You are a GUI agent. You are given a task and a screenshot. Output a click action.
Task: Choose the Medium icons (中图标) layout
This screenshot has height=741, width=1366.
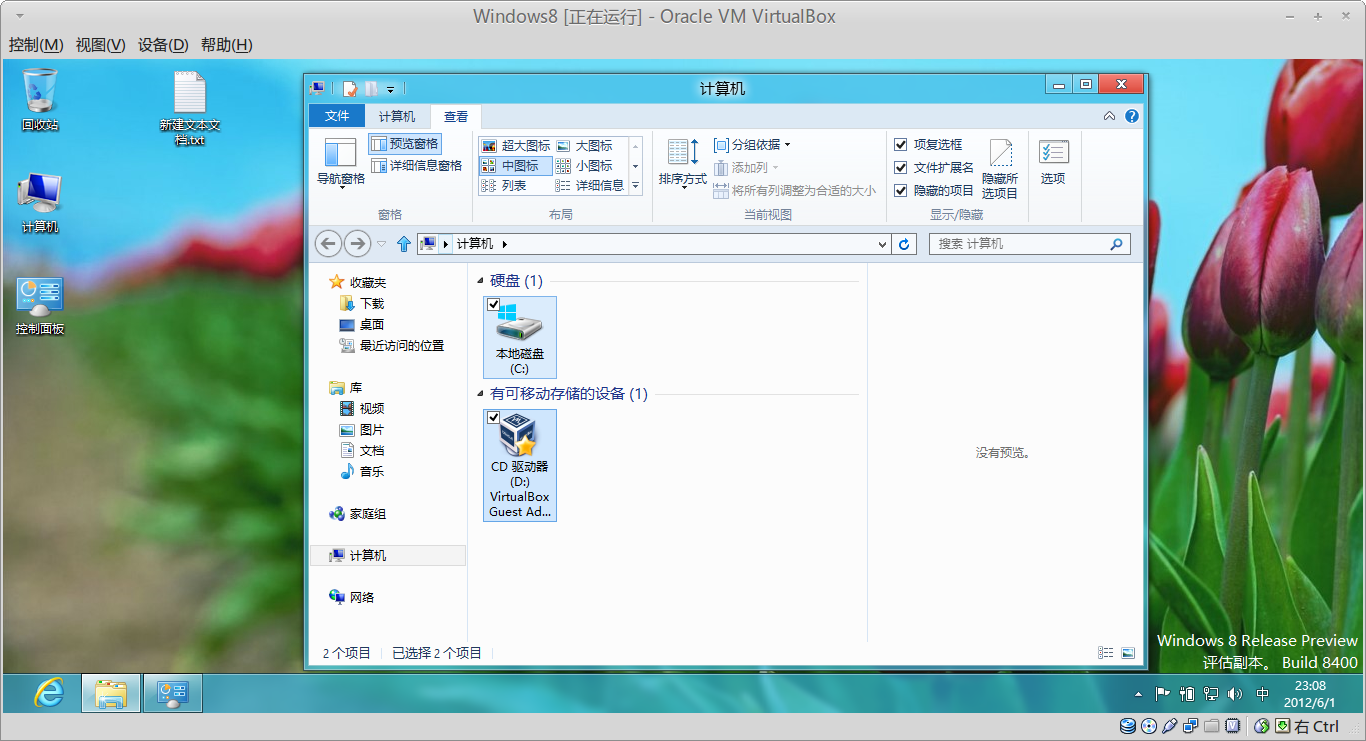[515, 166]
